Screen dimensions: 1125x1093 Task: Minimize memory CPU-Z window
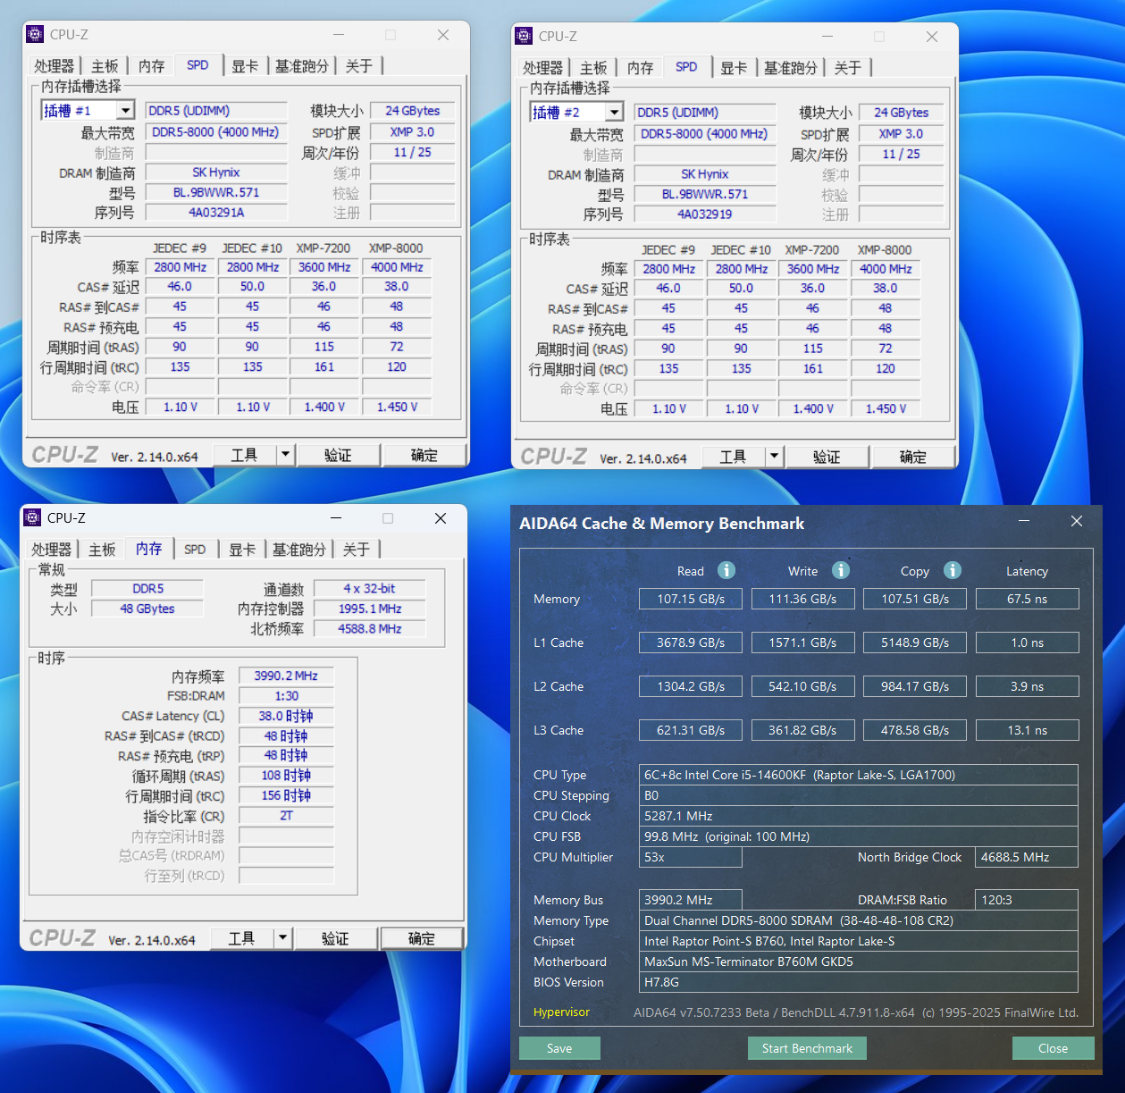click(x=336, y=518)
